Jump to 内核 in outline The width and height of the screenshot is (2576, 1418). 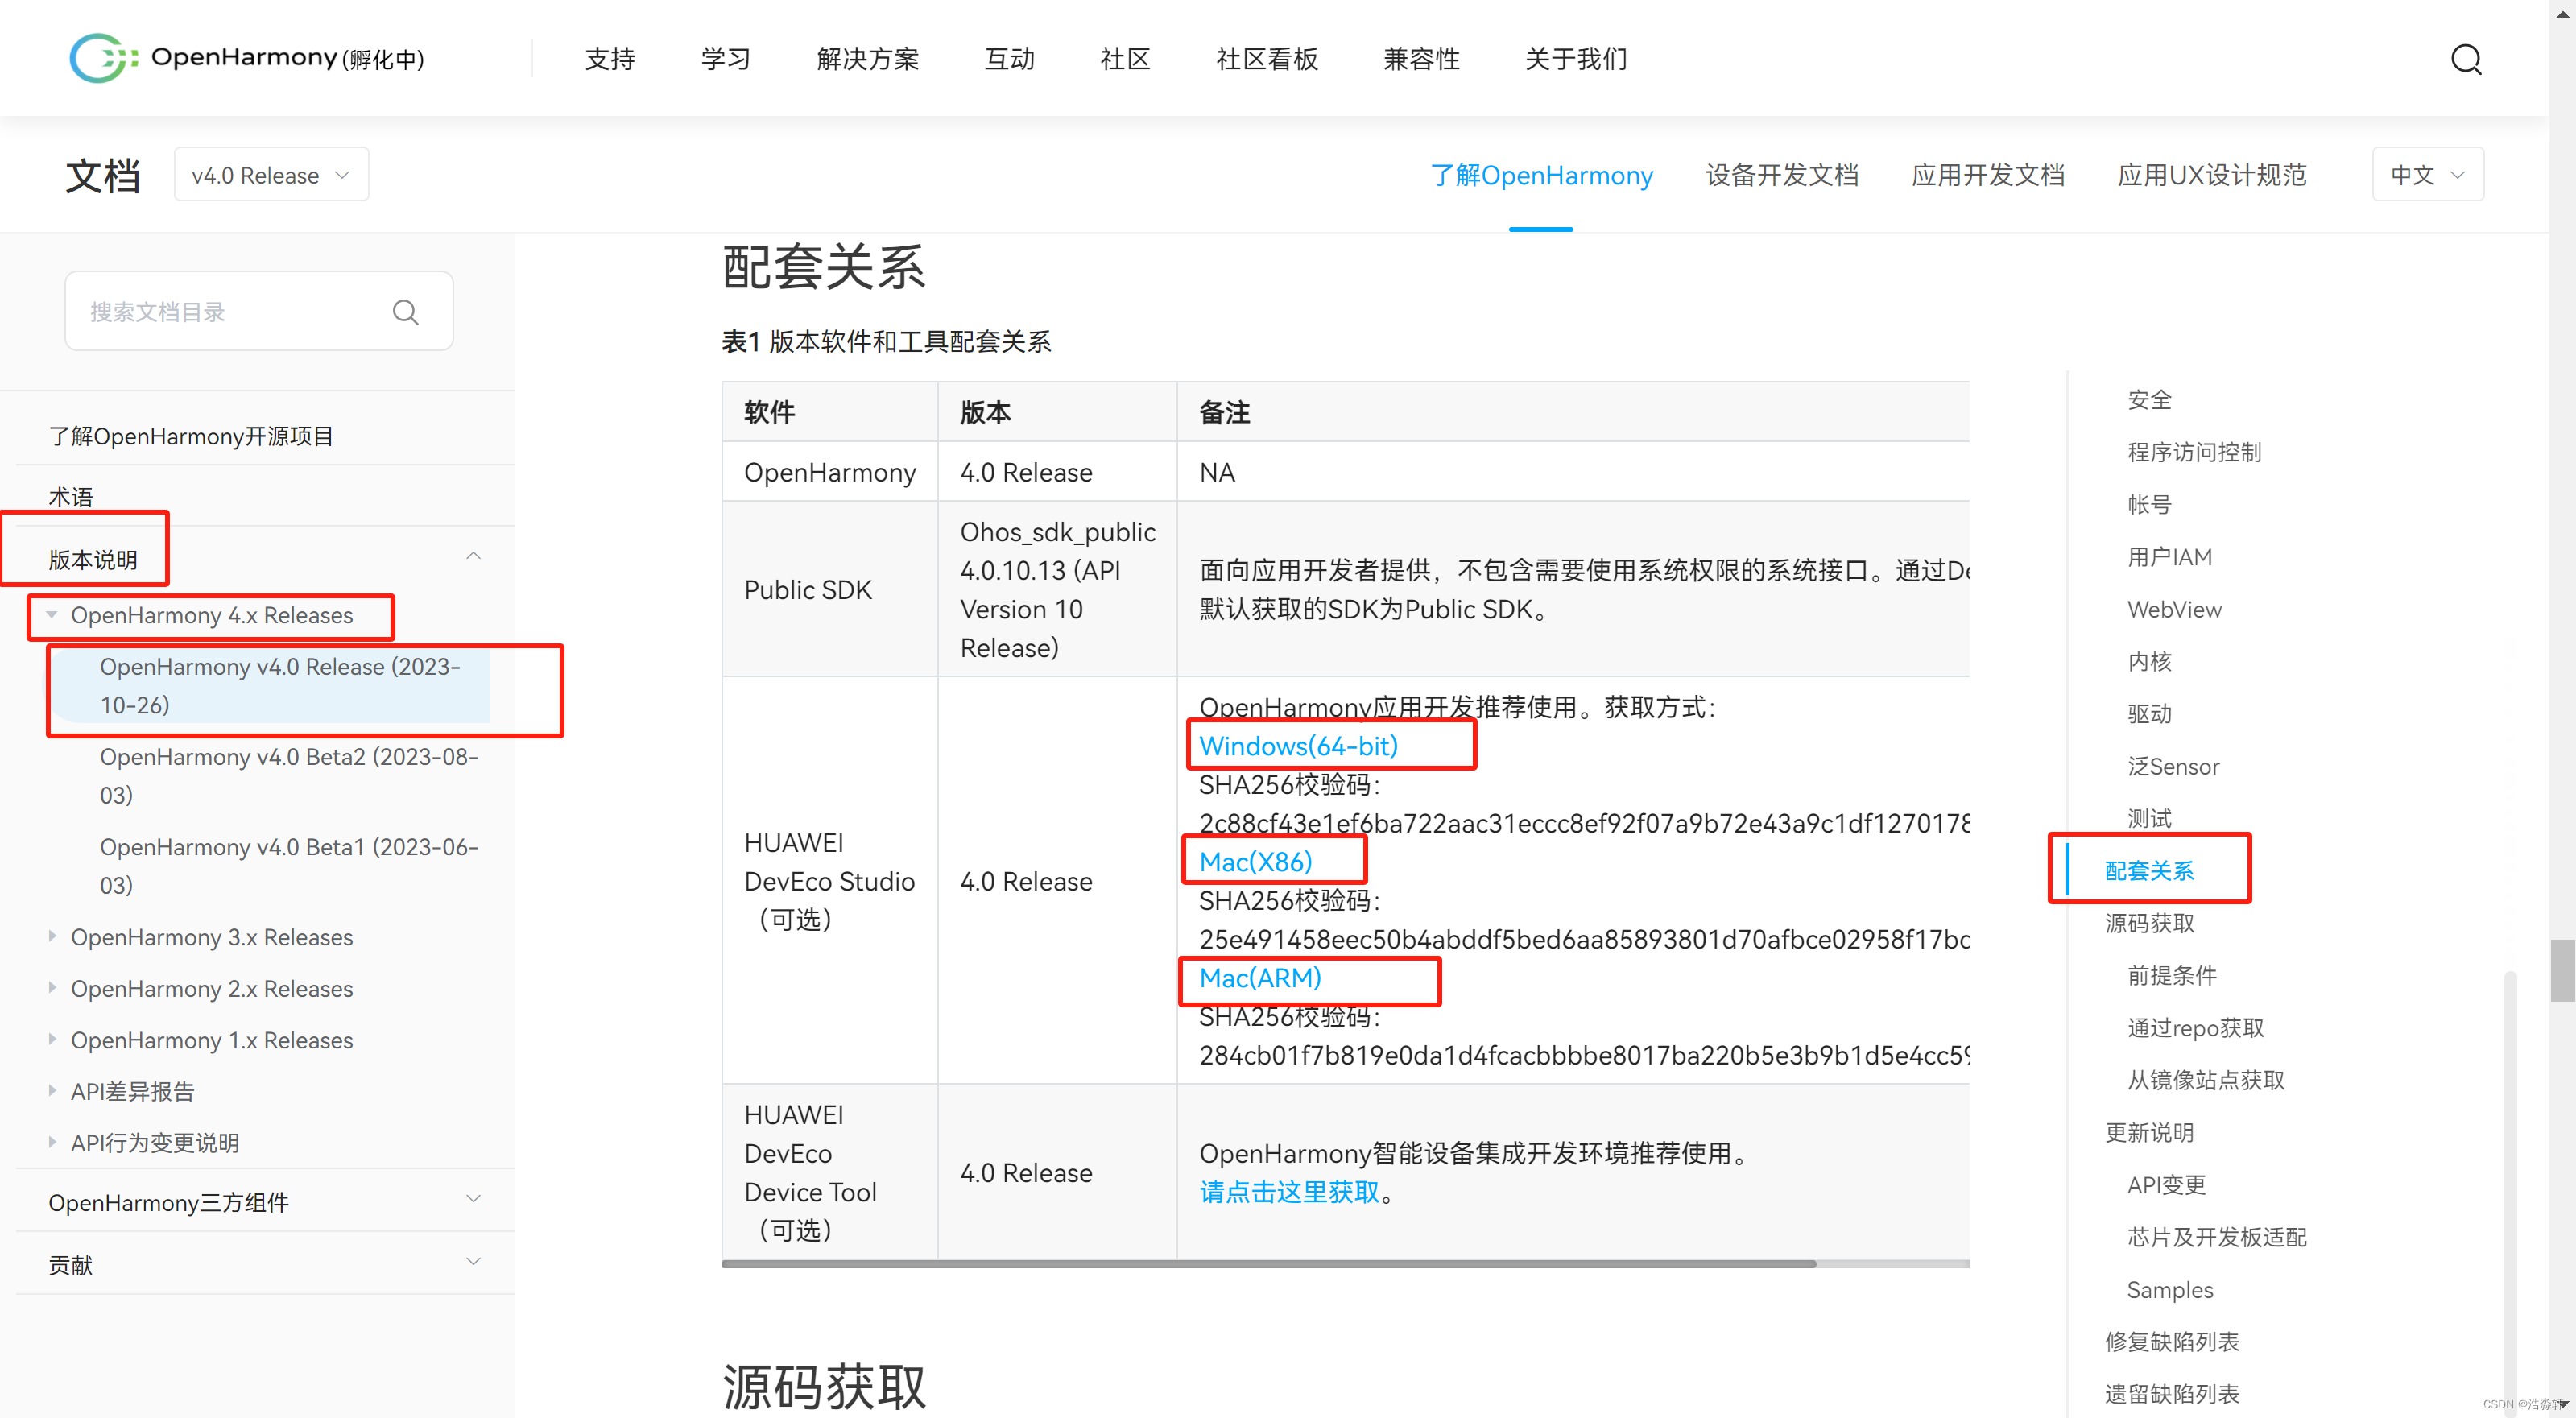coord(2149,661)
